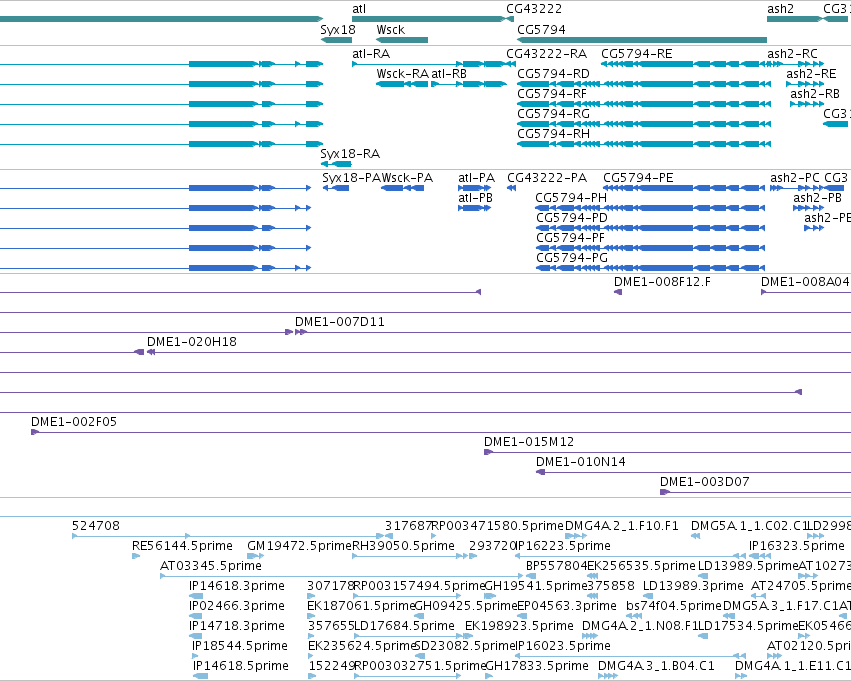
Task: Open EST EP04563.3prime
Action: [567, 606]
